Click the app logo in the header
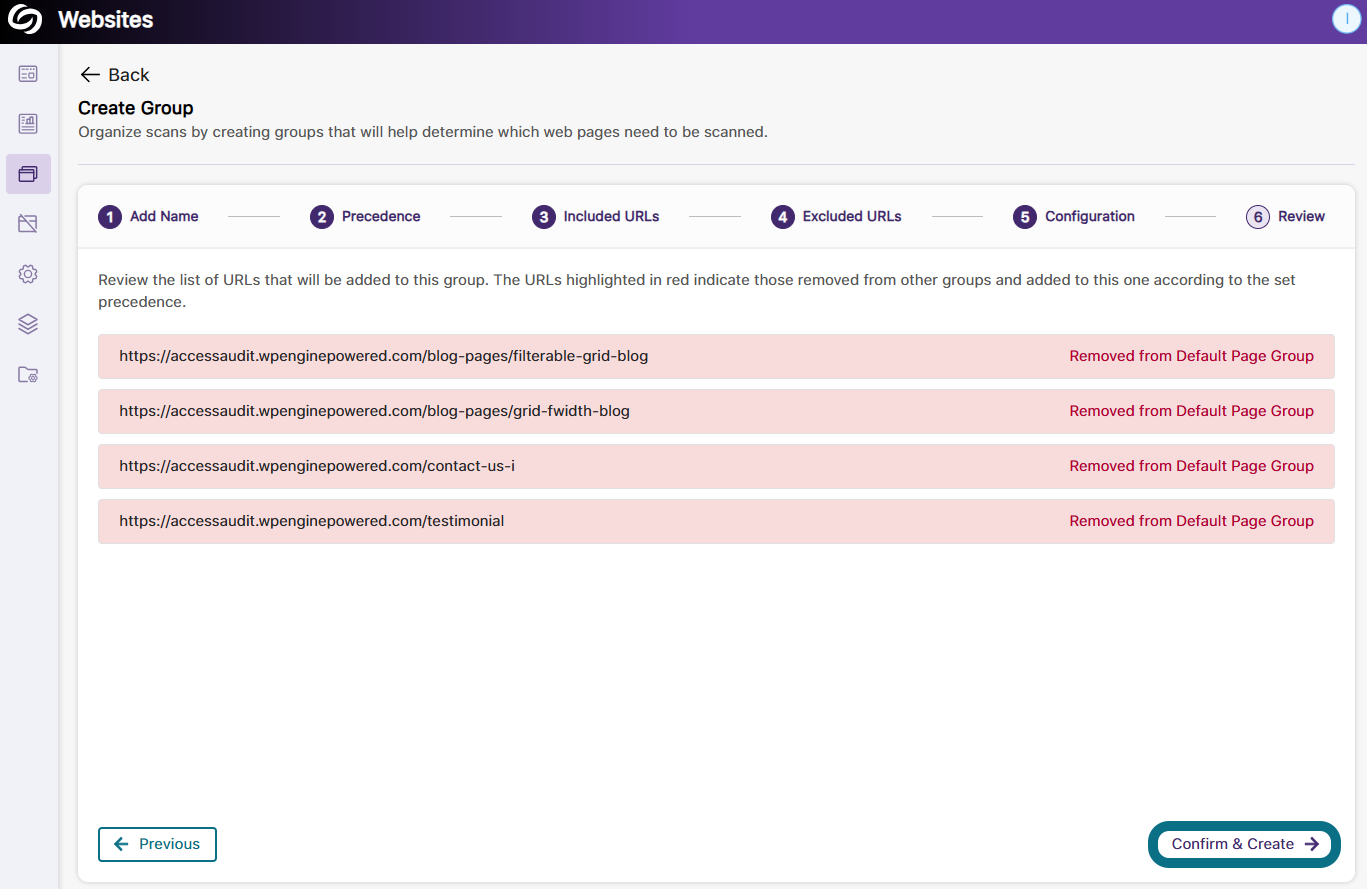1367x889 pixels. 25,20
